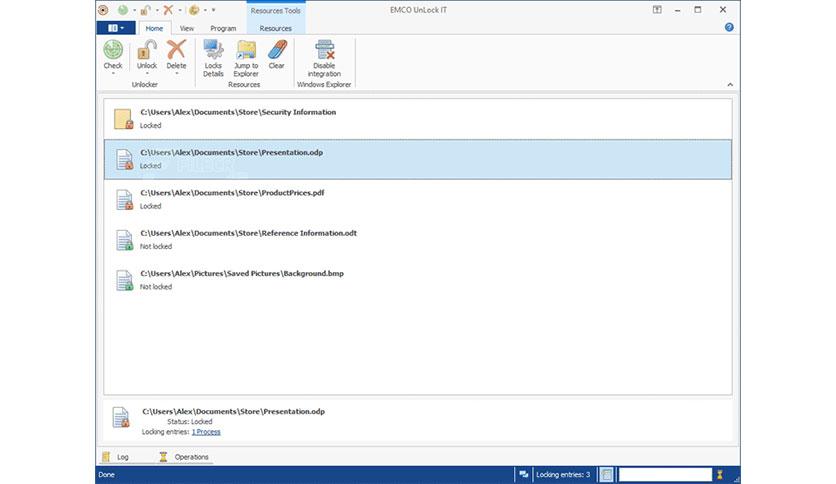836x484 pixels.
Task: Close the EMCO UnLock IT window
Action: [x=723, y=10]
